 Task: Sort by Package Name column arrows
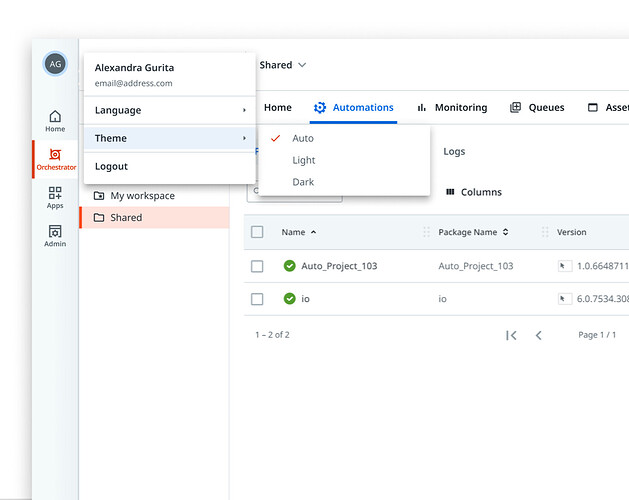505,232
